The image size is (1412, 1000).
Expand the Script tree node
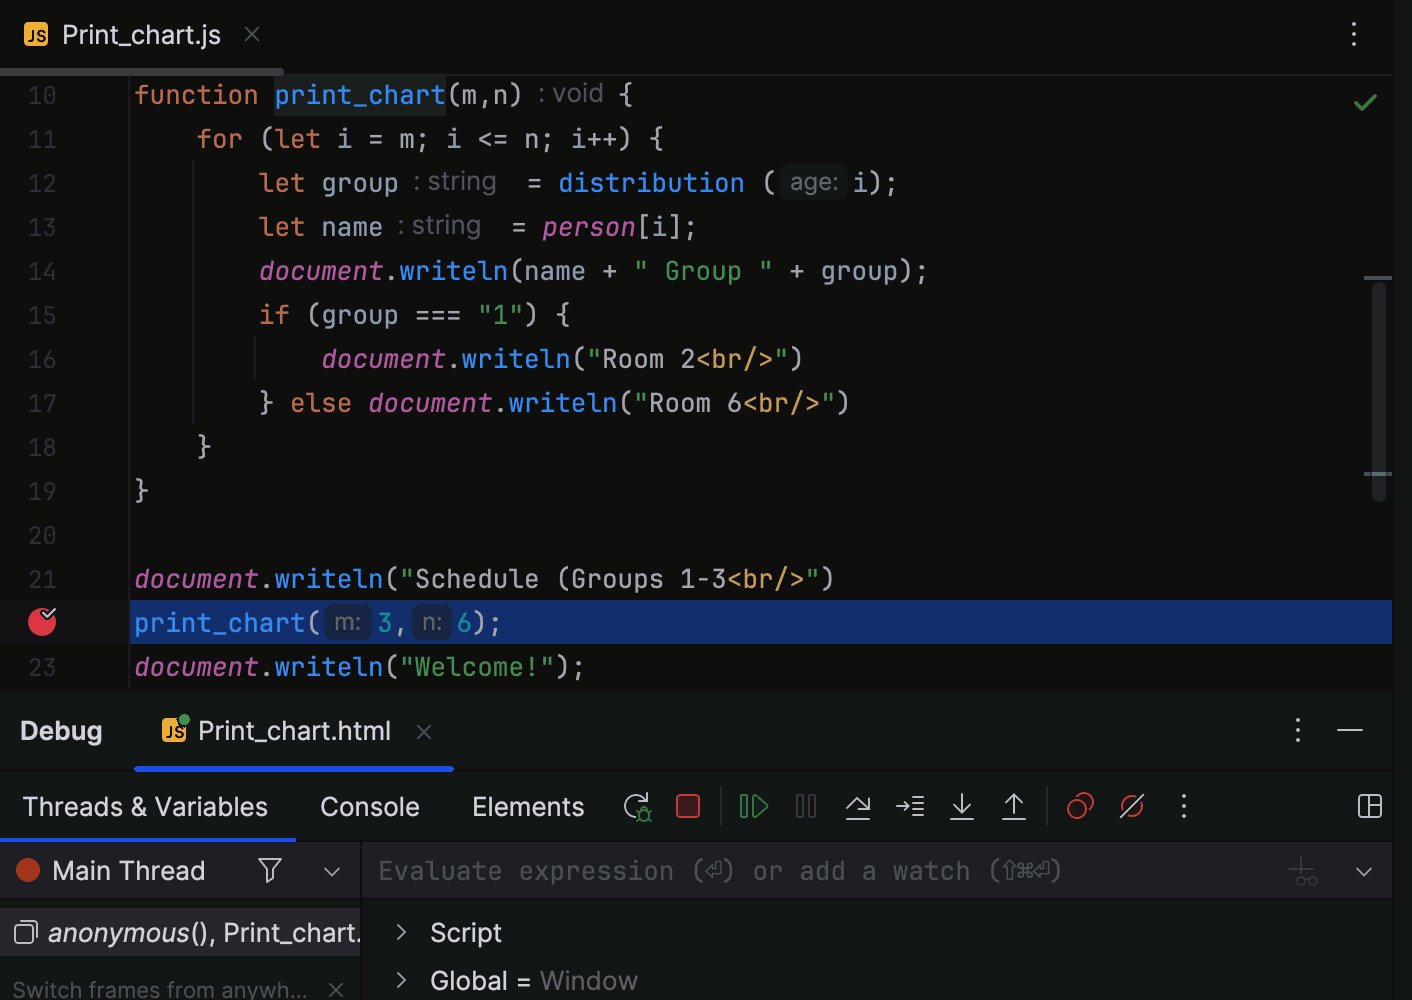tap(400, 932)
